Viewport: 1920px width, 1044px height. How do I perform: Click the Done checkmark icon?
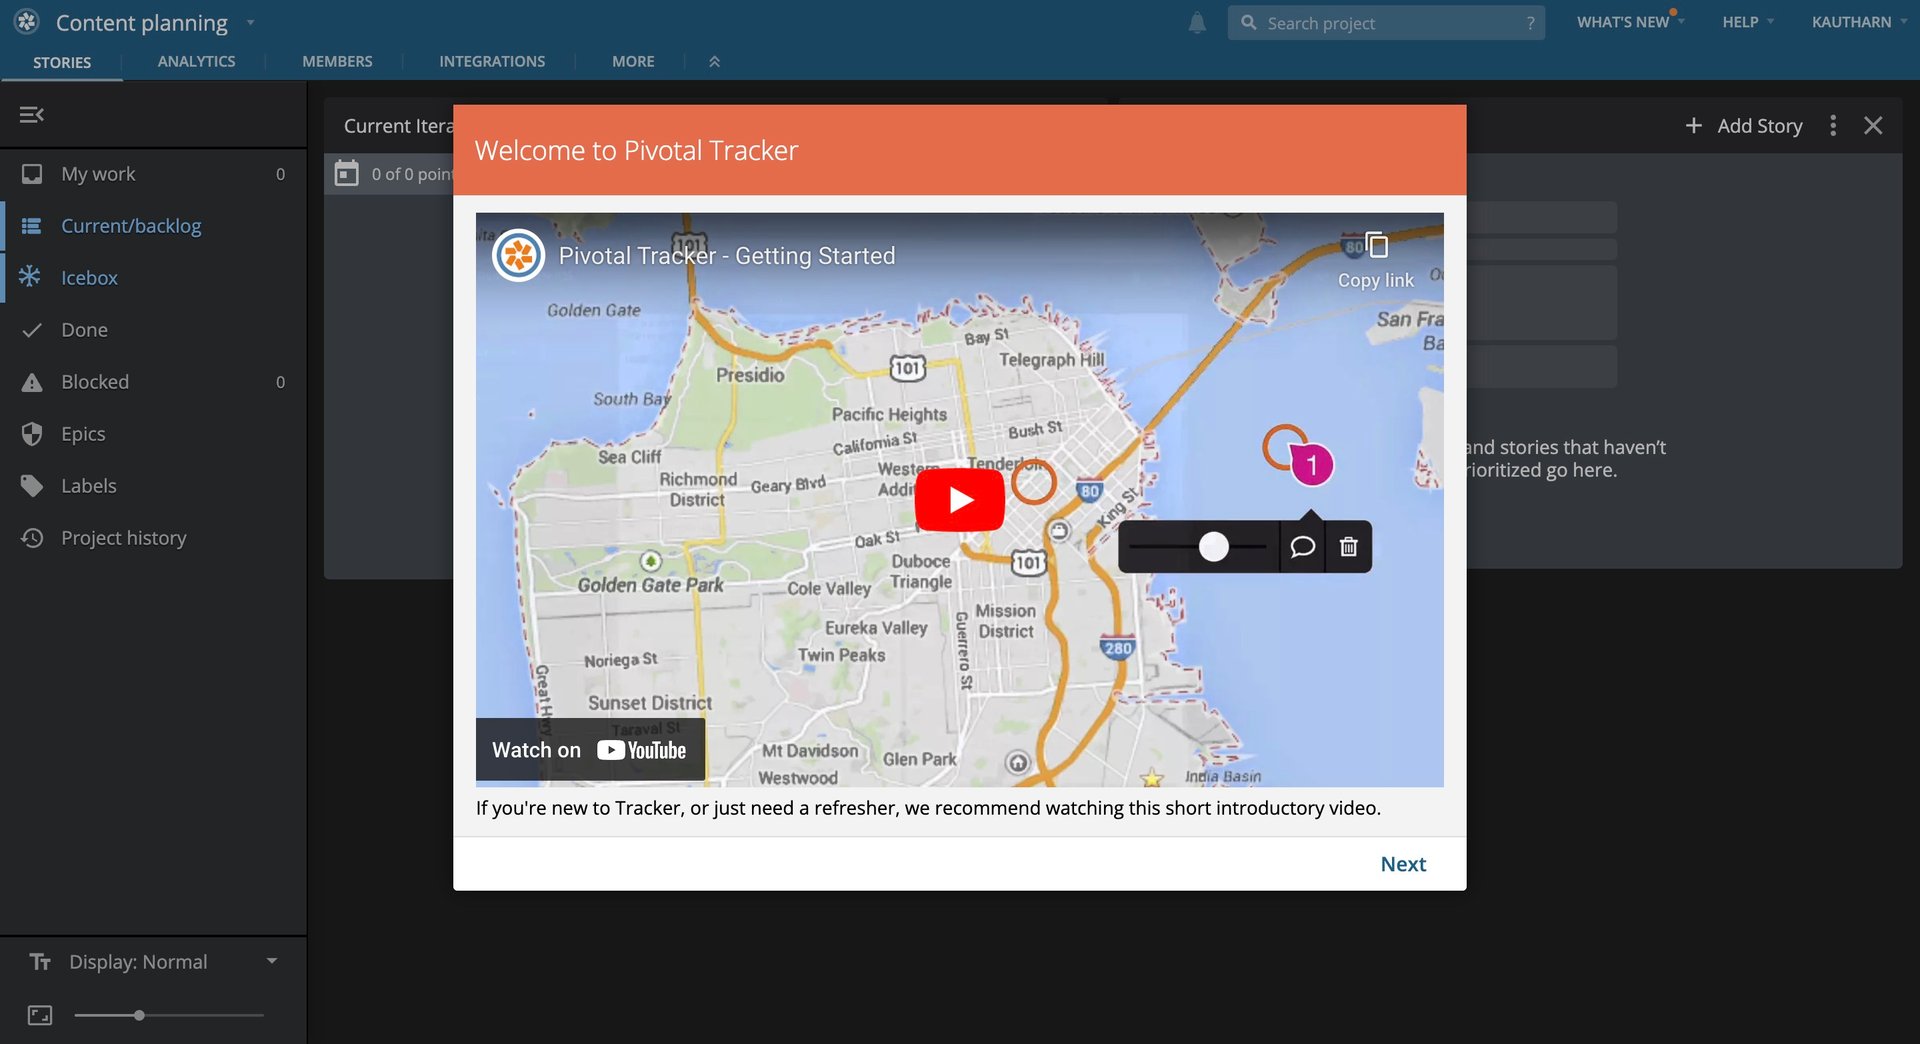[x=32, y=330]
